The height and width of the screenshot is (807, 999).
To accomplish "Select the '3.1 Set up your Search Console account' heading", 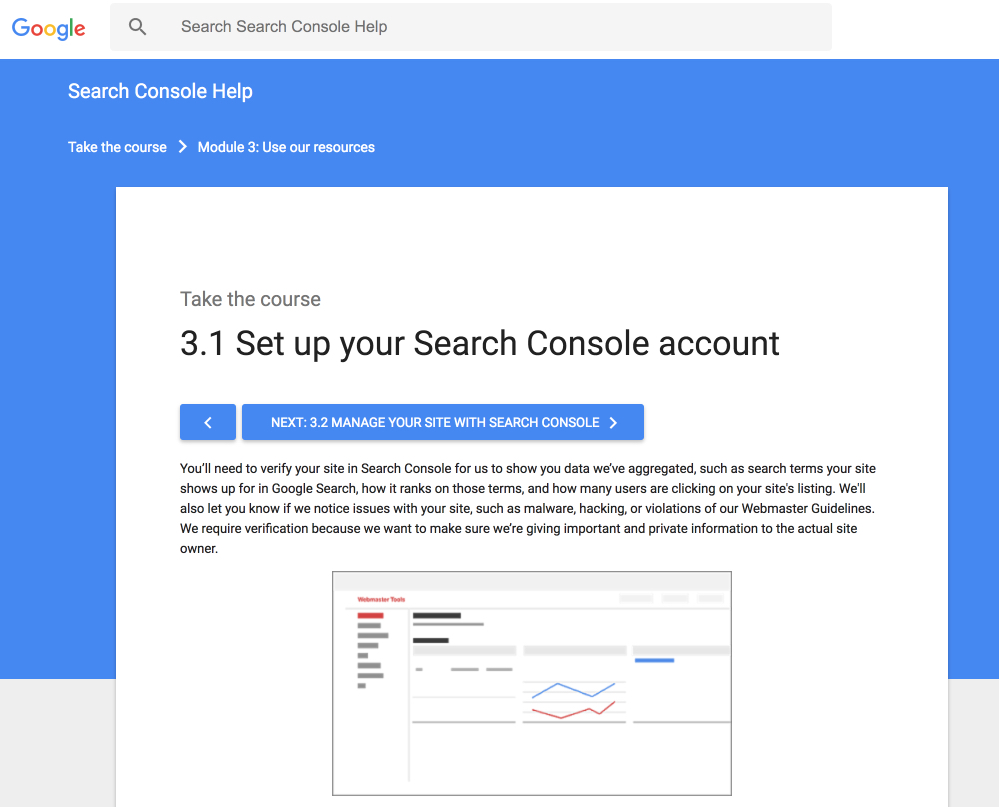I will 480,344.
